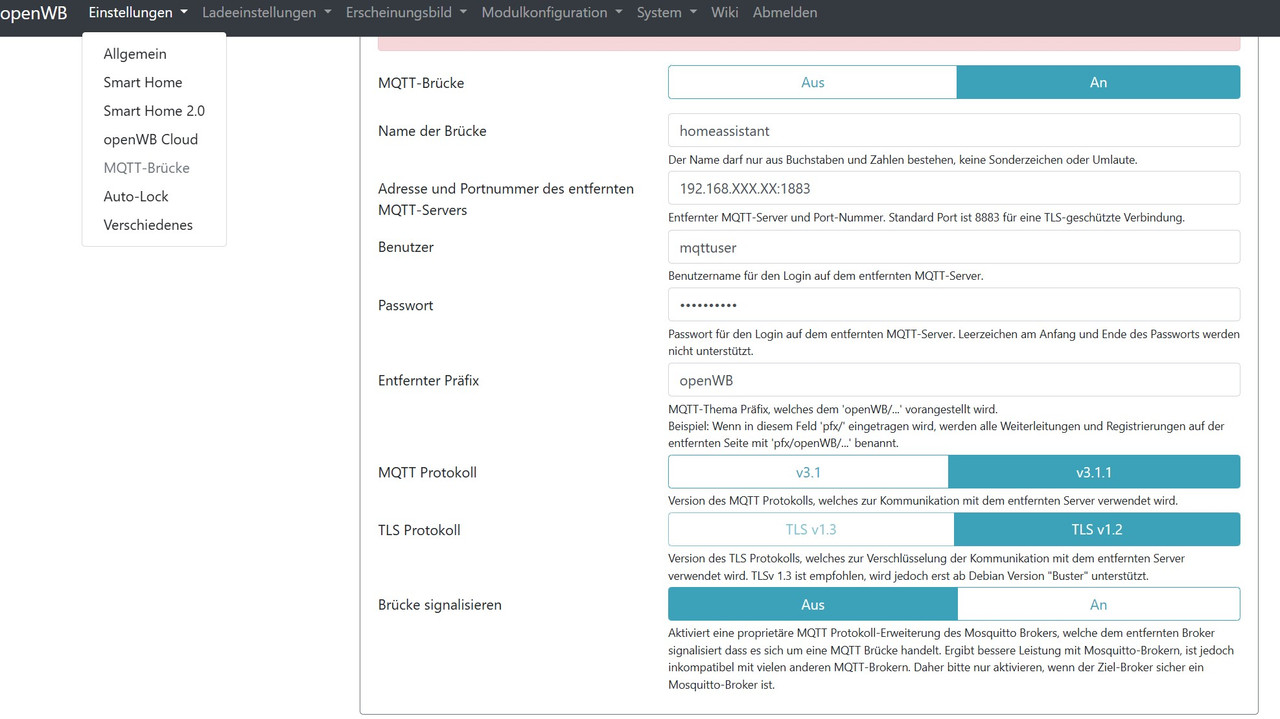Screen dimensions: 1280x719
Task: Open the Einstellungen dropdown menu
Action: [x=138, y=13]
